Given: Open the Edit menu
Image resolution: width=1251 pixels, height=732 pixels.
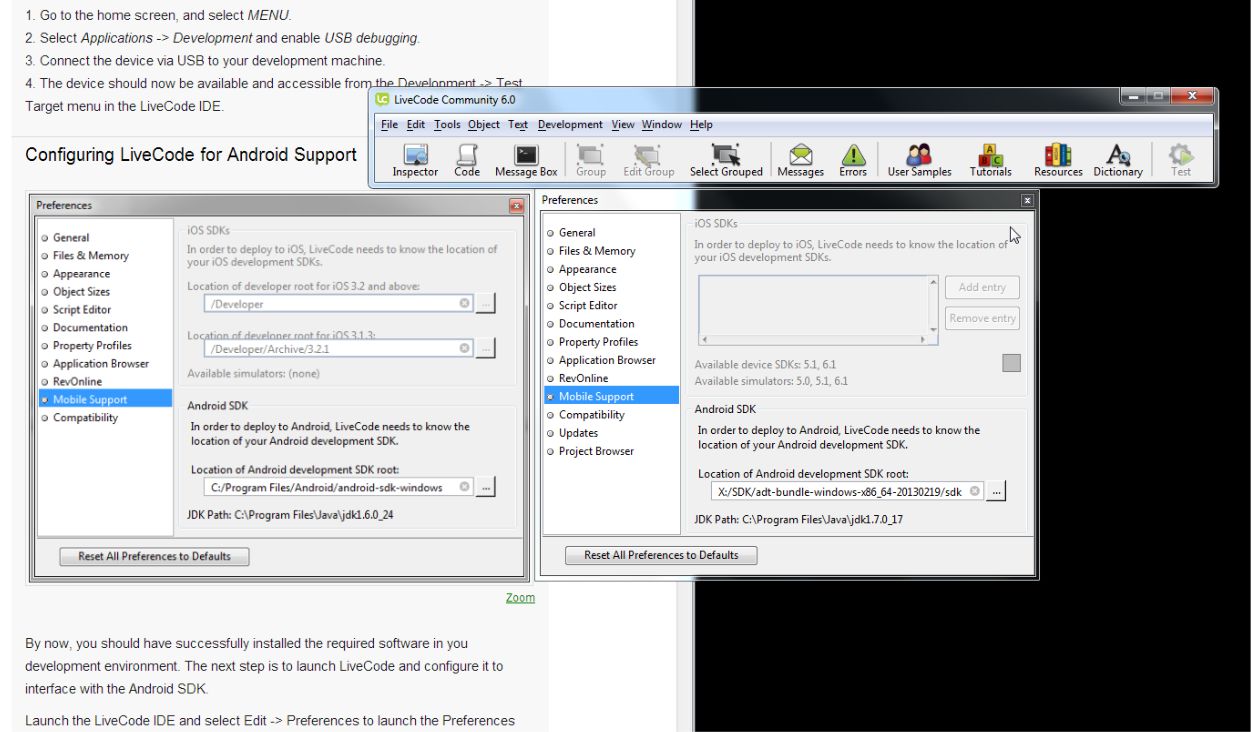Looking at the screenshot, I should [416, 125].
